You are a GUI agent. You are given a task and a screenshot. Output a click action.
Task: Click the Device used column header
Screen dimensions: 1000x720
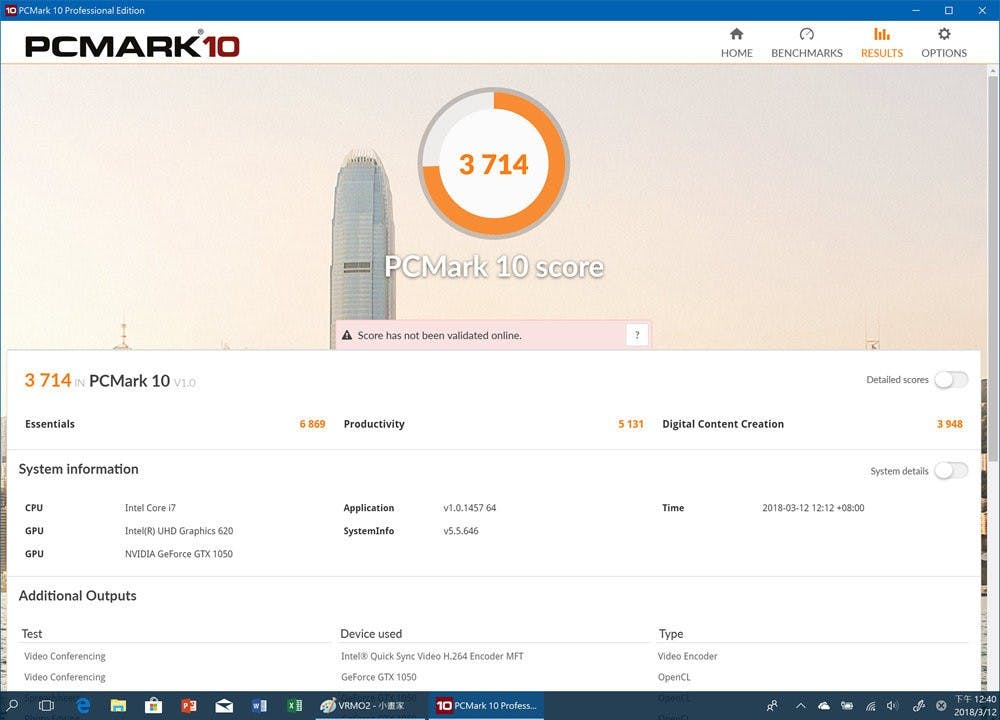(x=371, y=633)
